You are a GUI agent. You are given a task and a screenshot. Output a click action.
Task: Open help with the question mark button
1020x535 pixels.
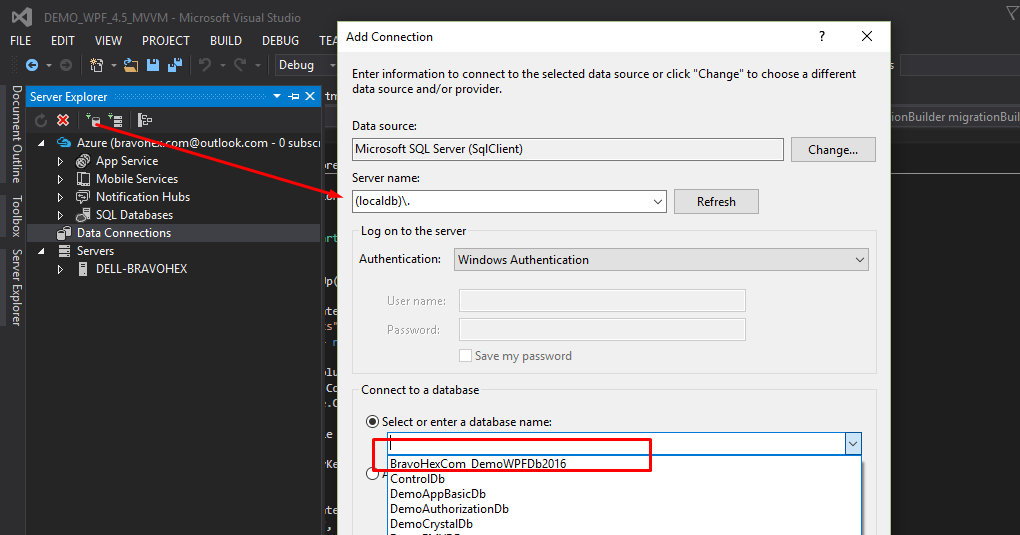[x=822, y=36]
